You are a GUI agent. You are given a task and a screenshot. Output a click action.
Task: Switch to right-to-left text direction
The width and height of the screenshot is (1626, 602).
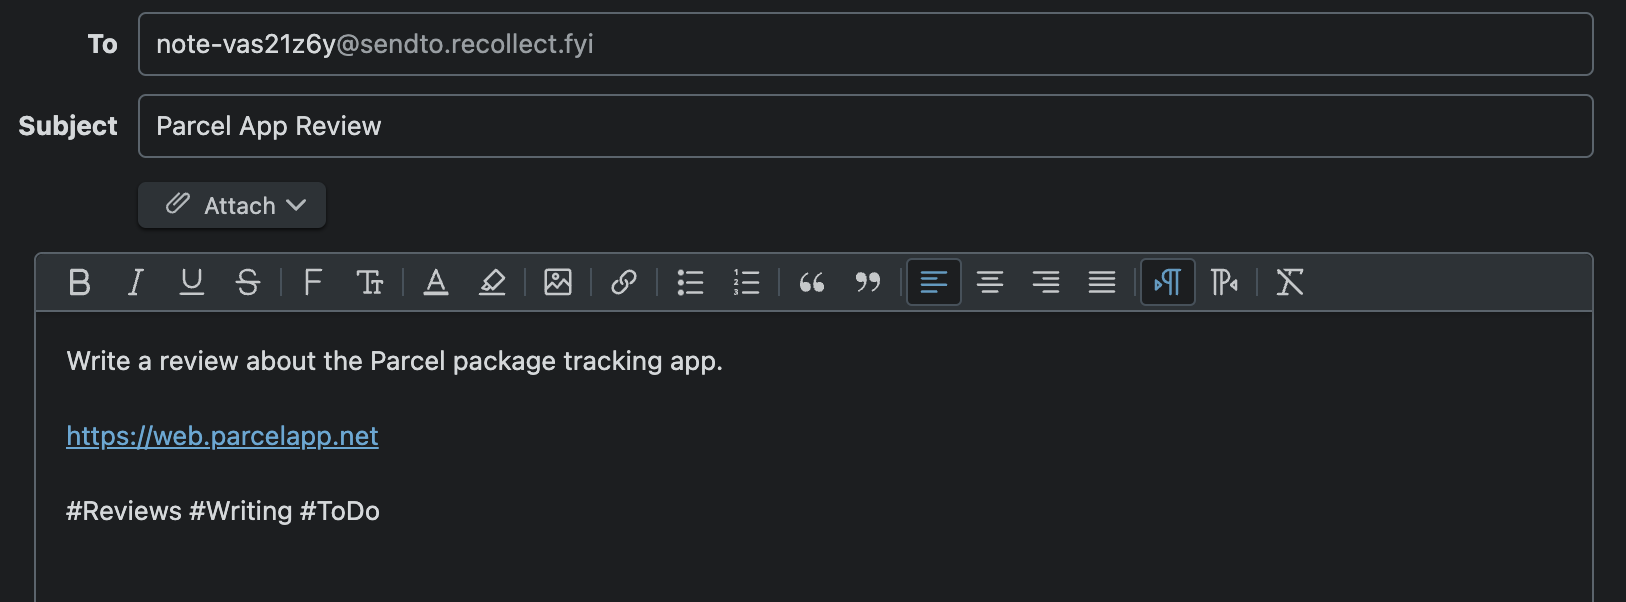[1224, 283]
